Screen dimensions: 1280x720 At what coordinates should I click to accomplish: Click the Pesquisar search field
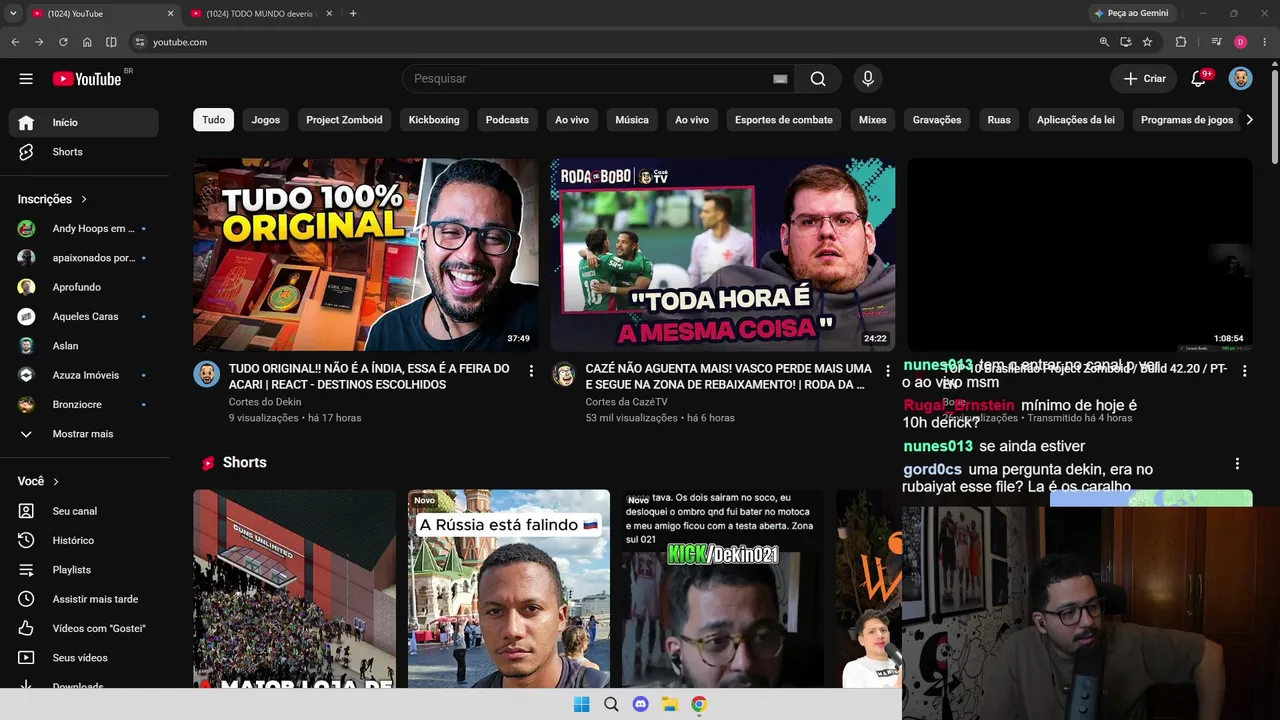pos(590,79)
